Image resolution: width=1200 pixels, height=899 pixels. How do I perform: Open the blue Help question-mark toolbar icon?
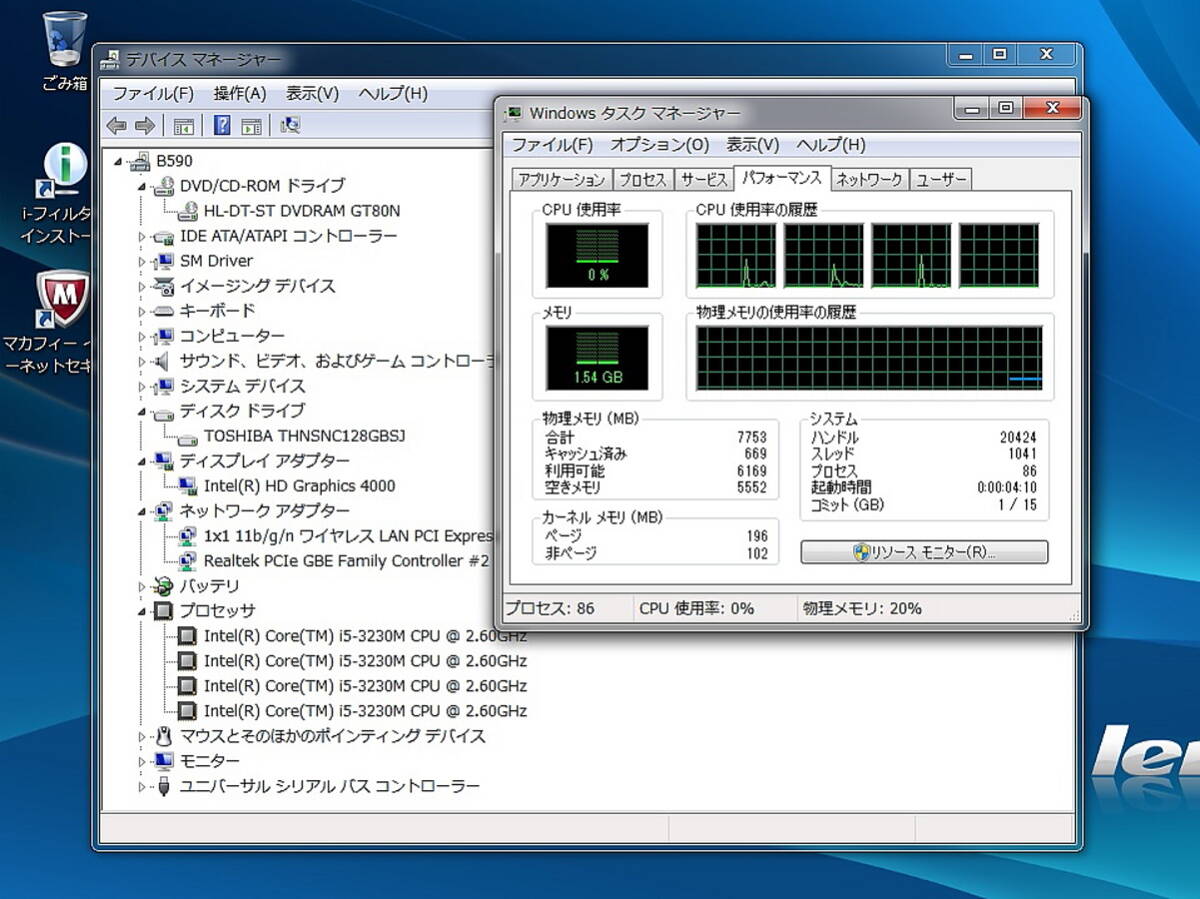pos(222,125)
